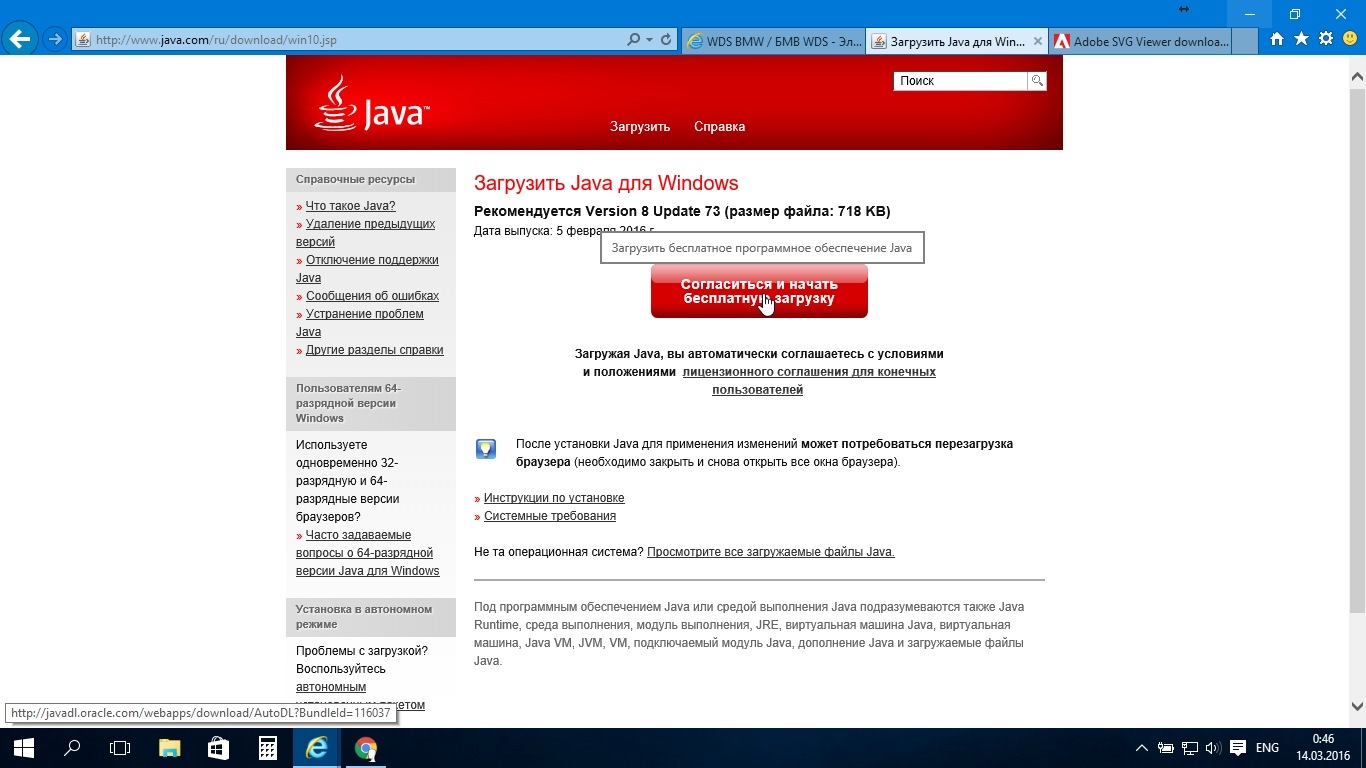
Task: Click the taskbar clock 0:46 date
Action: pyautogui.click(x=1323, y=748)
